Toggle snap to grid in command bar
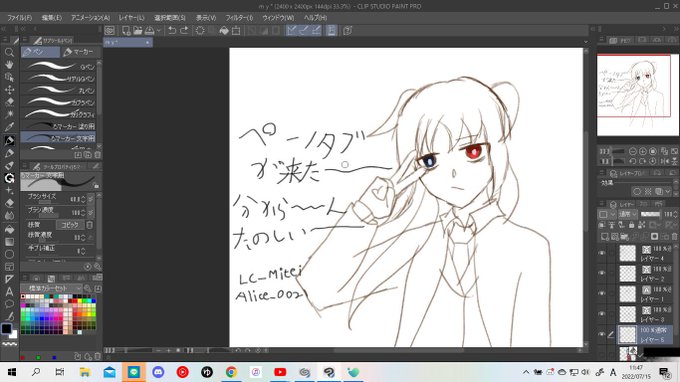 tap(317, 30)
